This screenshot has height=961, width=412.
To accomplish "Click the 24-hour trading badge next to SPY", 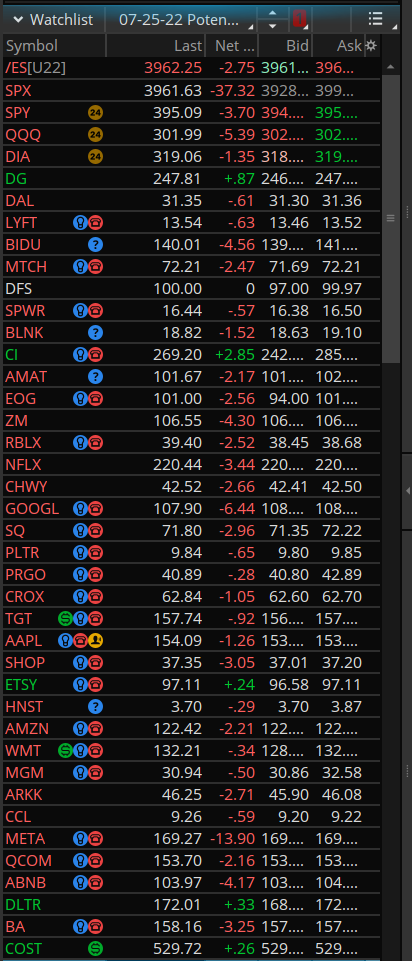I will (95, 113).
